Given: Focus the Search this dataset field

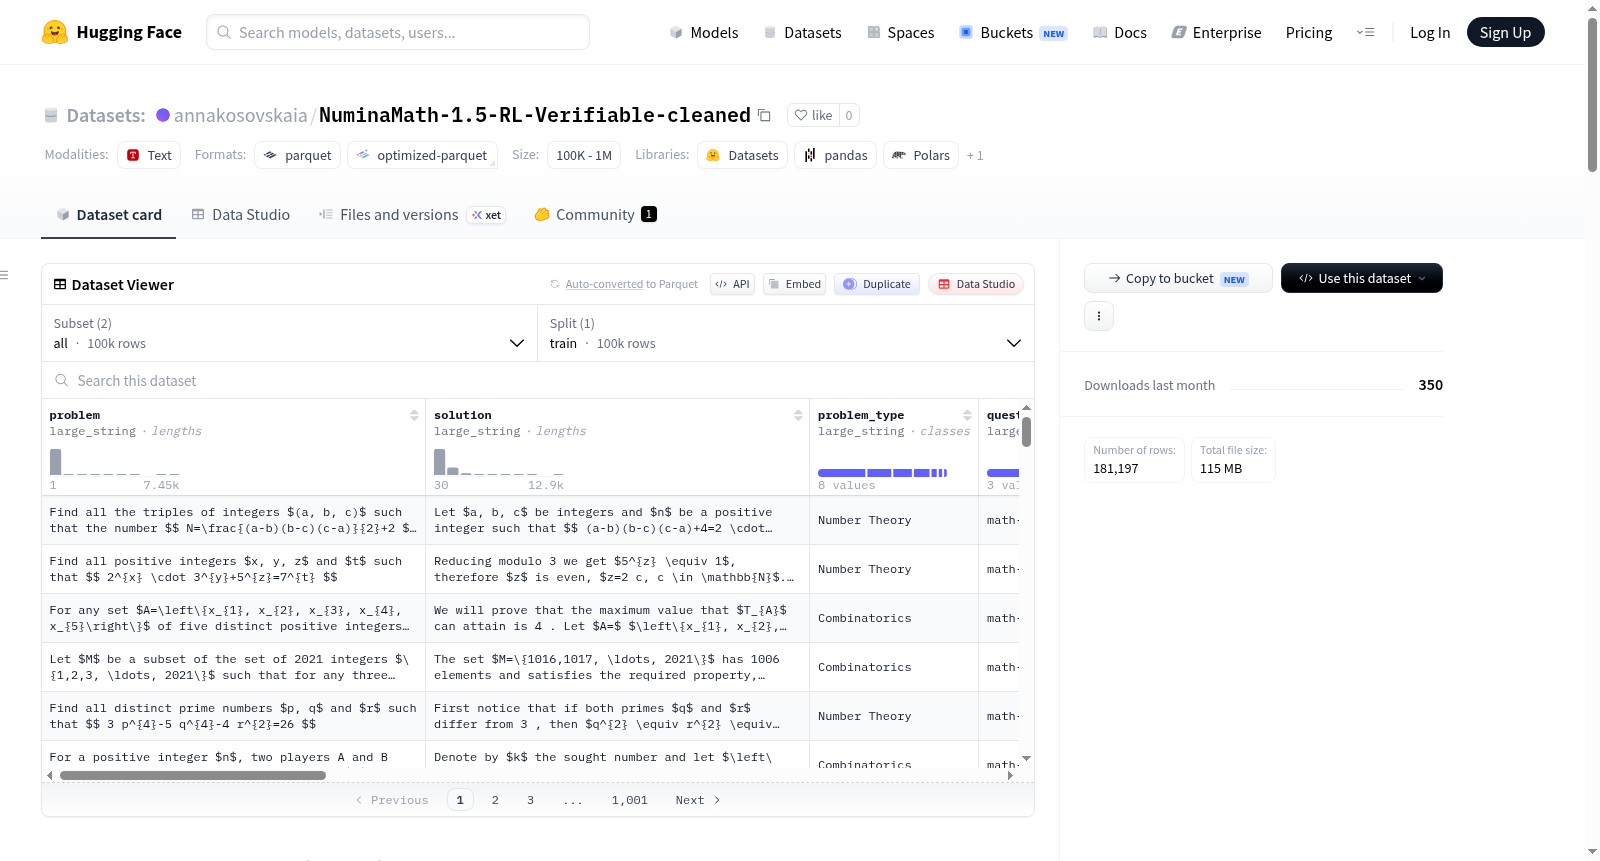Looking at the screenshot, I should pos(538,380).
